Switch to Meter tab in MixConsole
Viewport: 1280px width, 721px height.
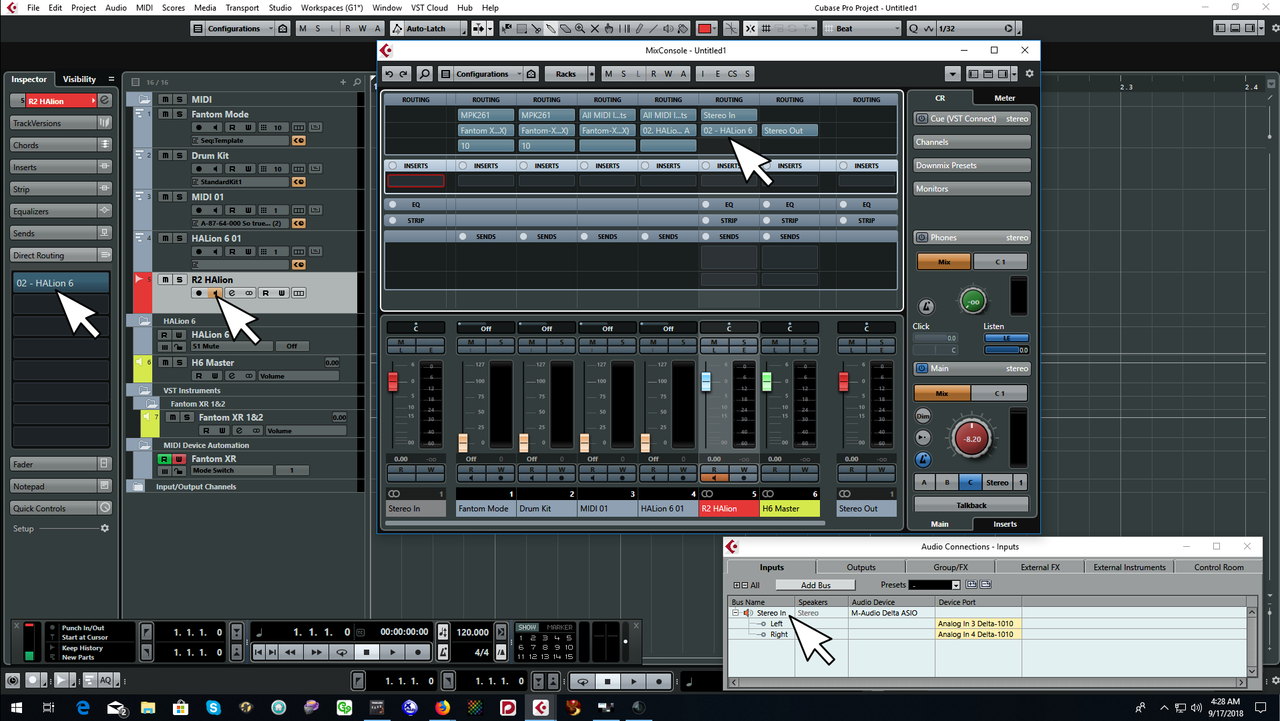[1004, 98]
